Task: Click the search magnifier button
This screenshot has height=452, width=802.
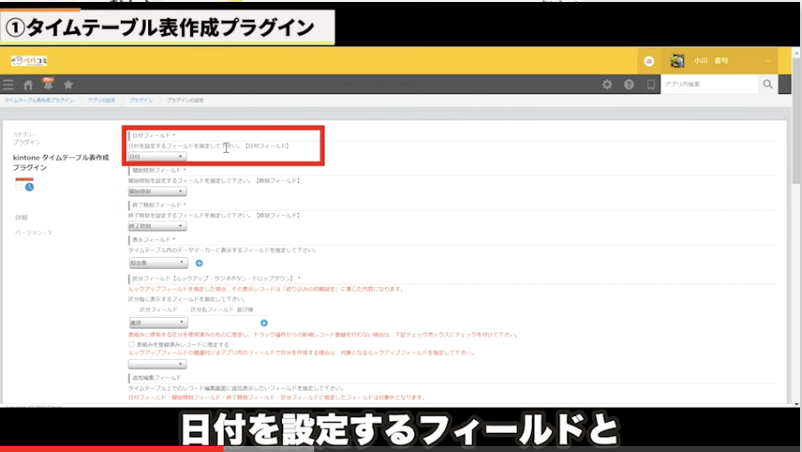Action: [768, 85]
